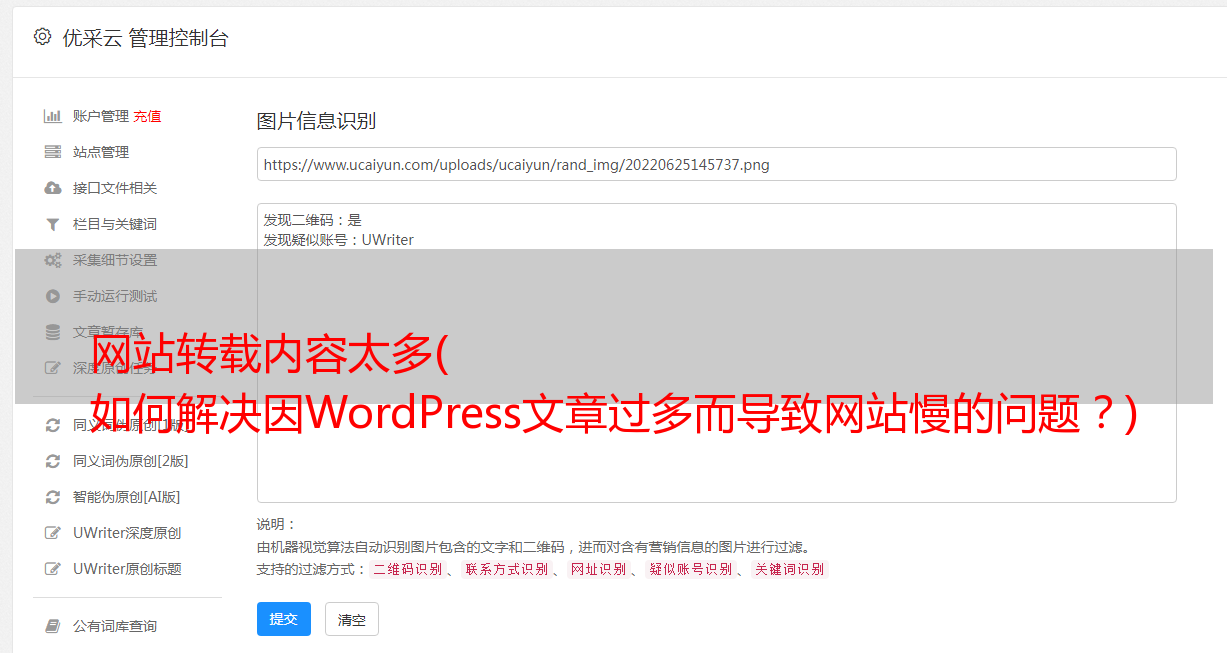Open UWriter原创标题 page
Viewport: 1227px width, 653px height.
click(x=127, y=569)
